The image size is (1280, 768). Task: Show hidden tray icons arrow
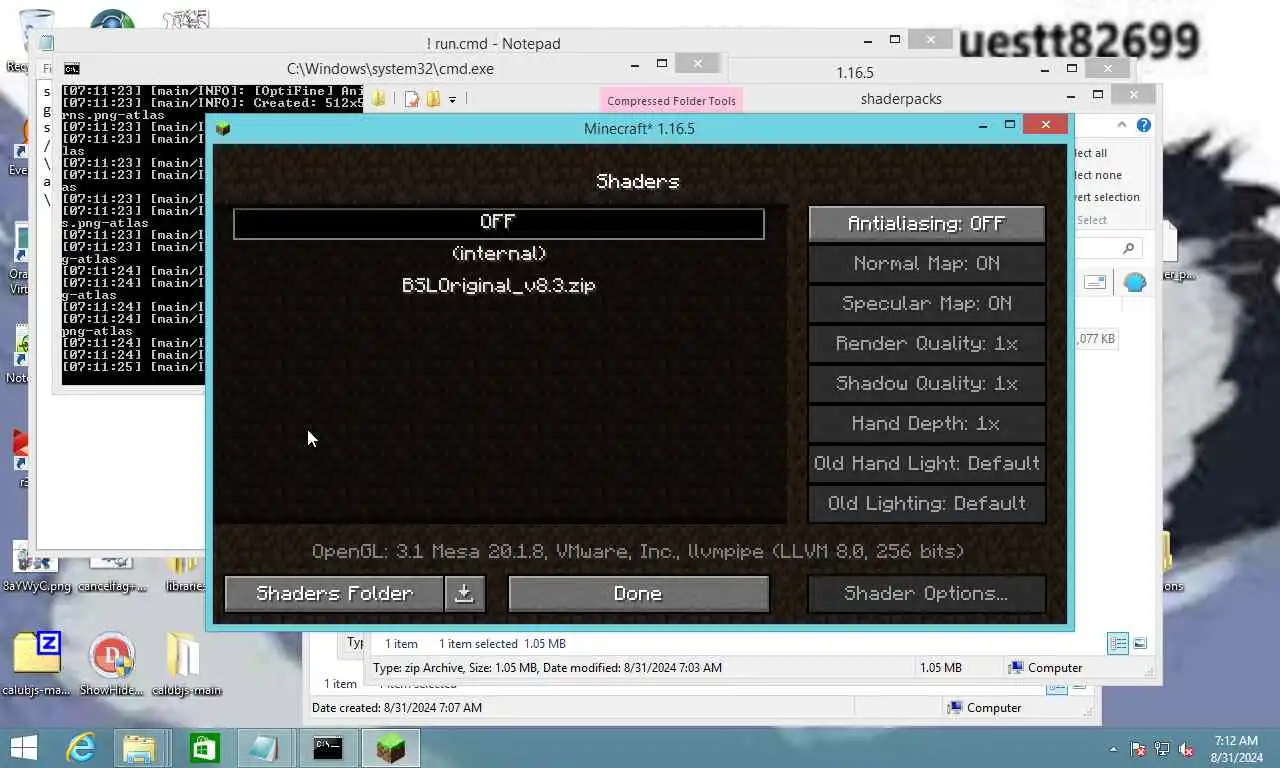1114,749
